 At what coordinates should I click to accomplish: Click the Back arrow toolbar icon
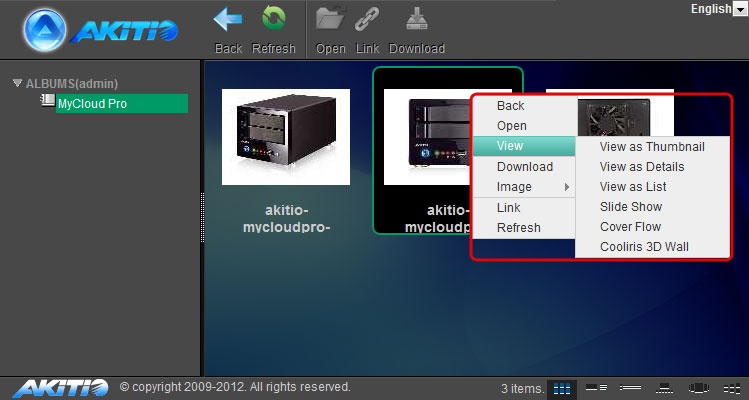[x=229, y=20]
